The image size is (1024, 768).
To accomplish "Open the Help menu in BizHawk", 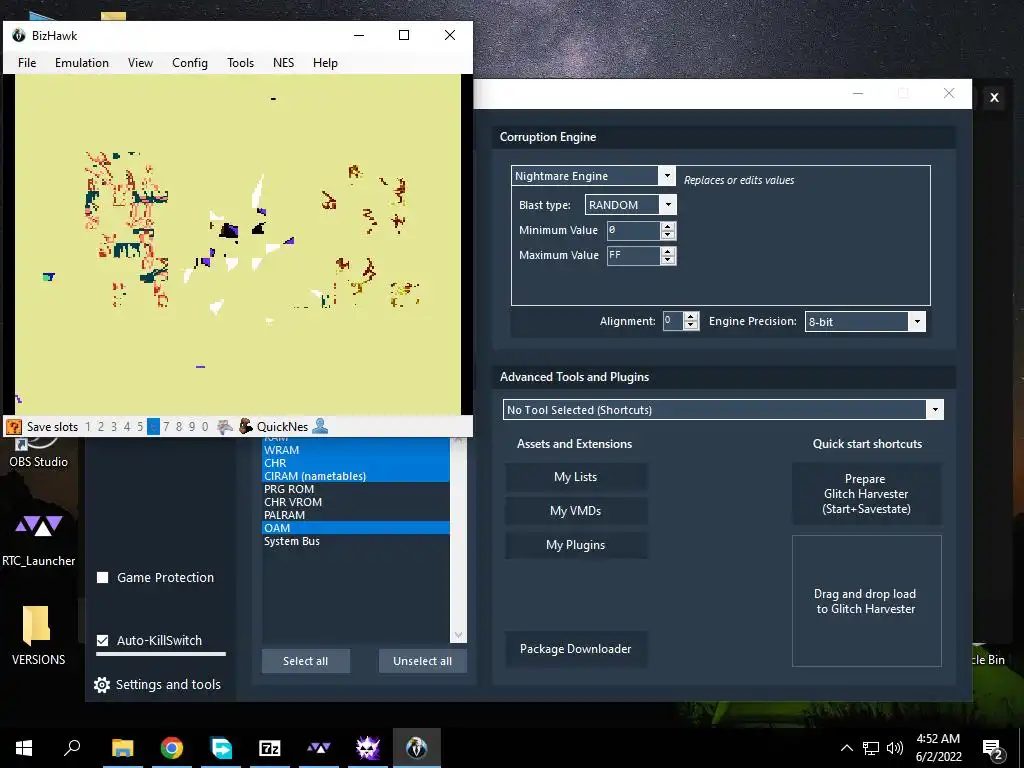I will coord(325,63).
